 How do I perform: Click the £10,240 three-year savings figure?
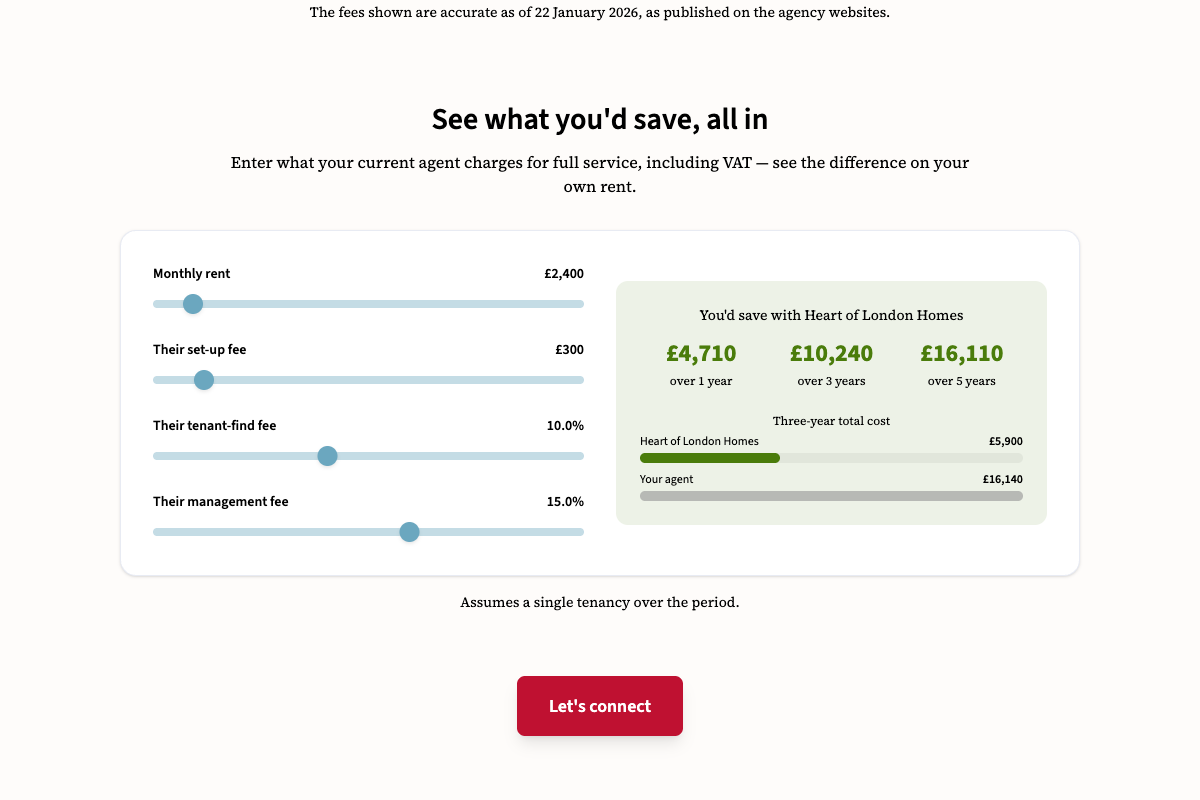(x=831, y=354)
